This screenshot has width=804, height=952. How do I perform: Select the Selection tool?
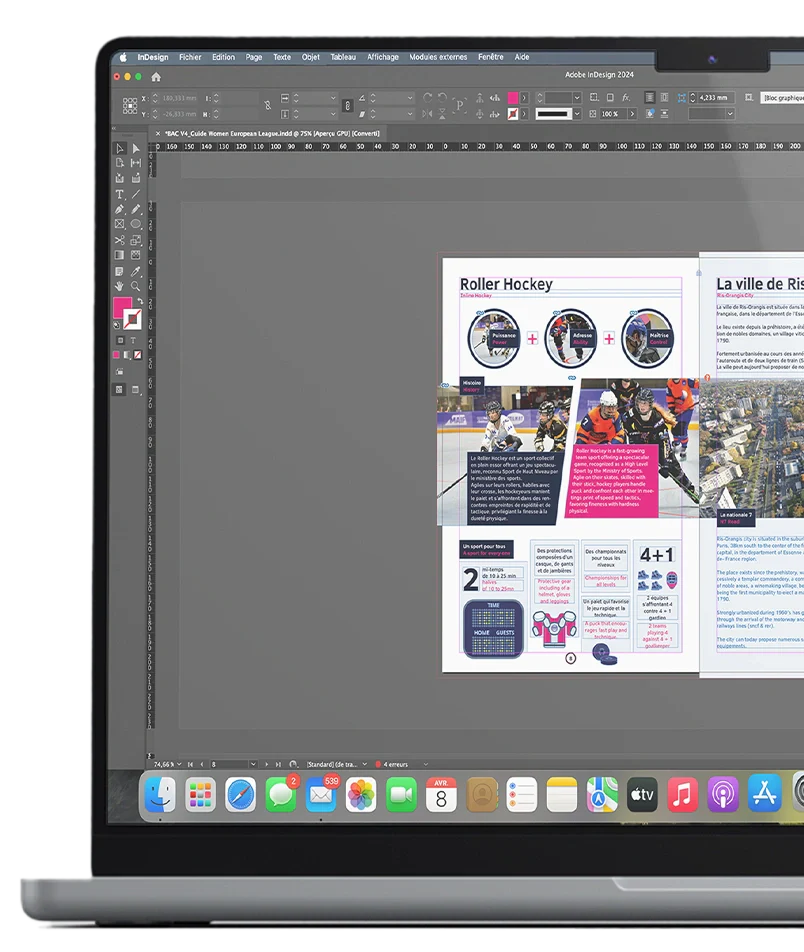[119, 149]
